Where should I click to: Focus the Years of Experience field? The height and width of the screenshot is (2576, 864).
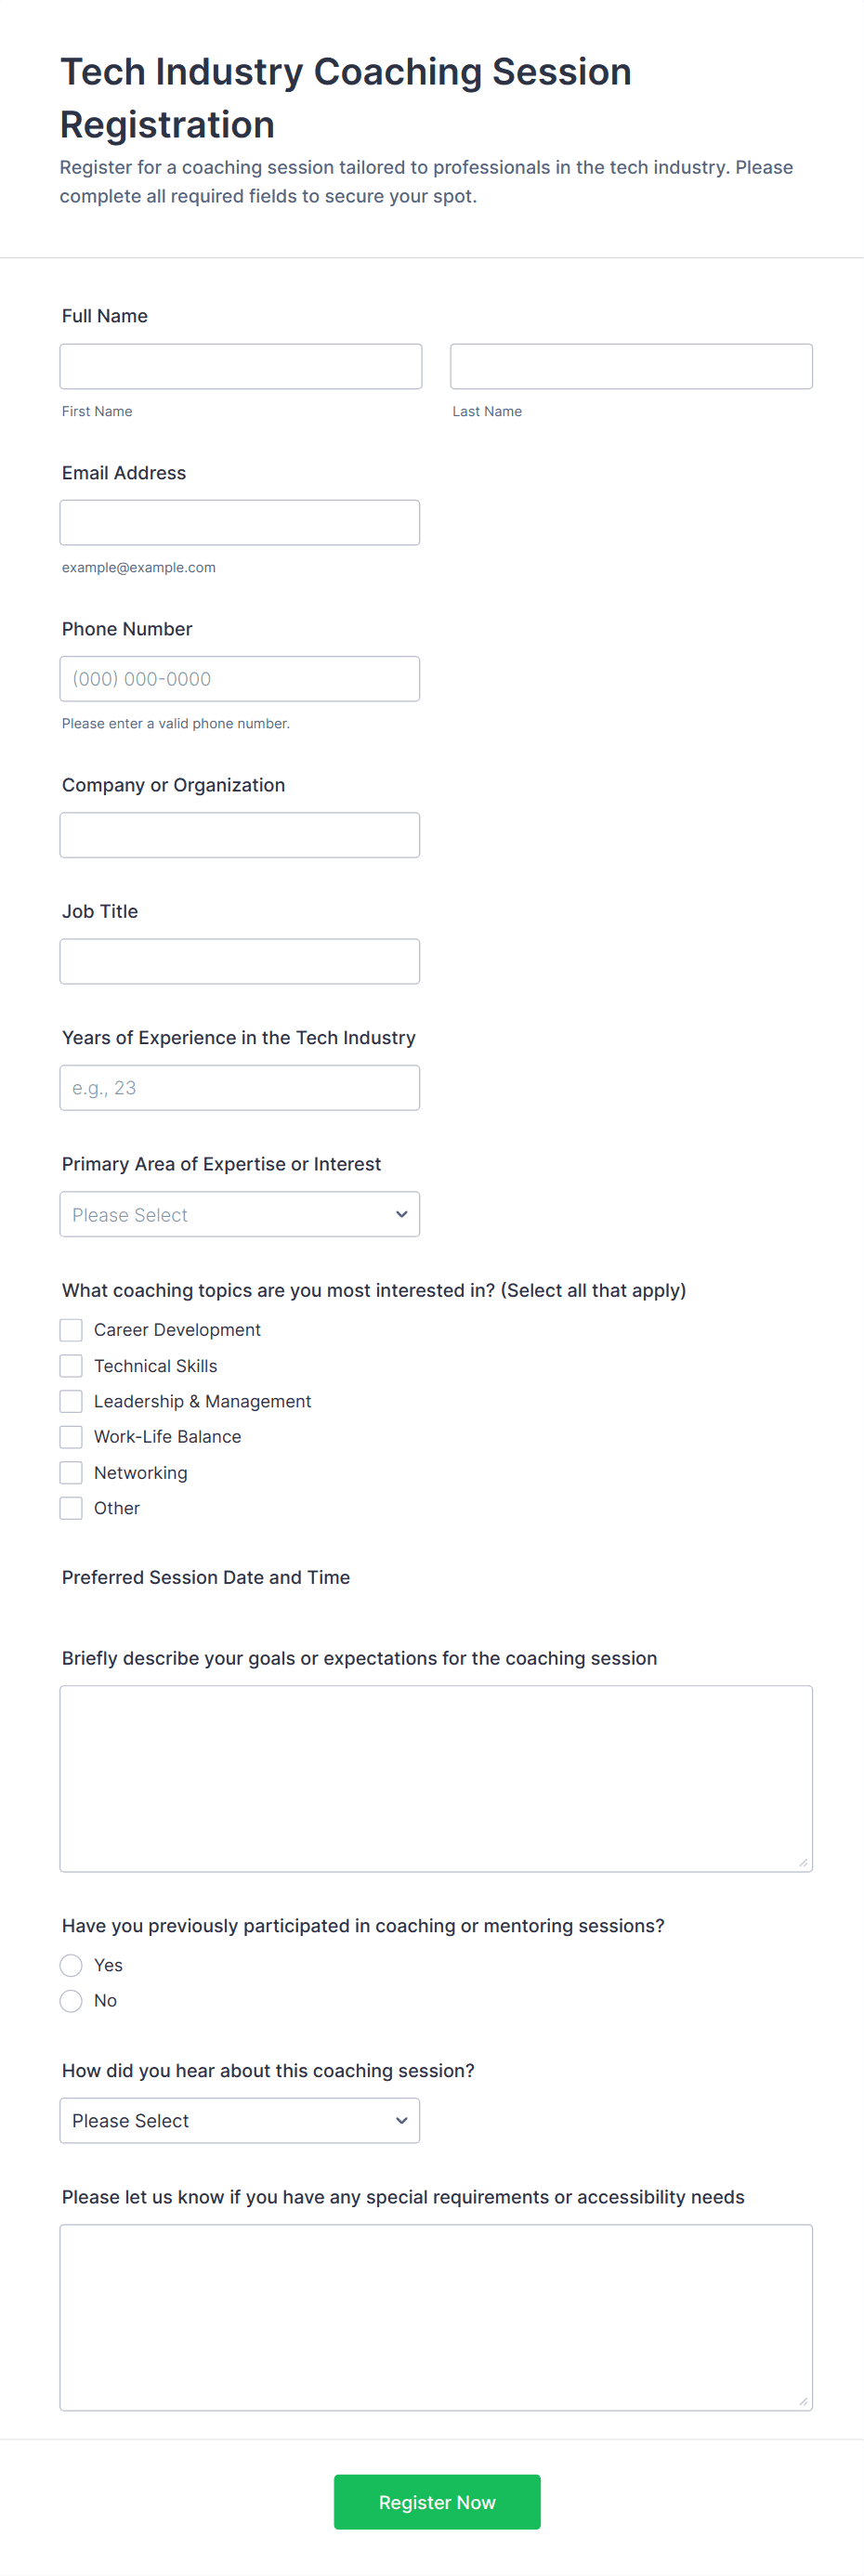240,1088
